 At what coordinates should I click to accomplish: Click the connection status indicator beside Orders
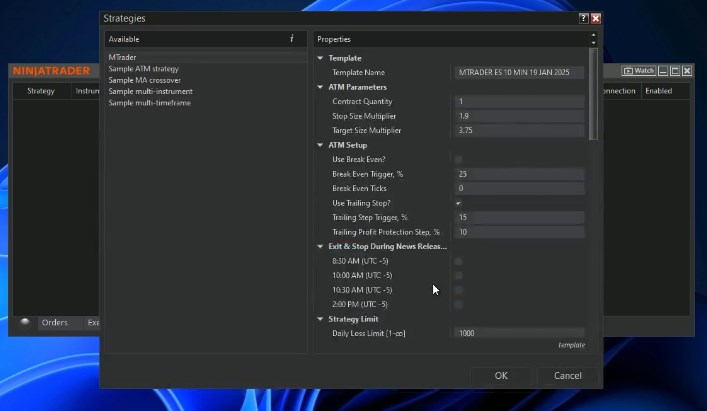tap(25, 322)
